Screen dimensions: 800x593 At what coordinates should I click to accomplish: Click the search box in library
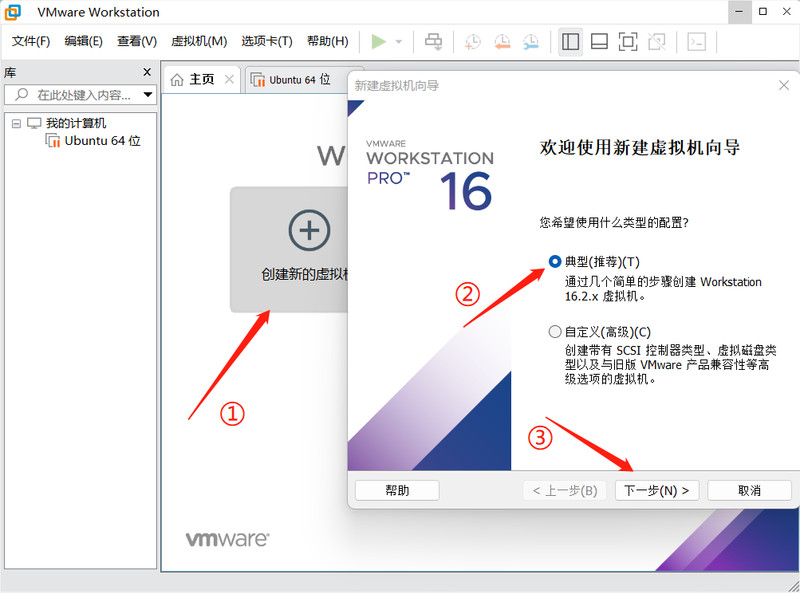80,94
